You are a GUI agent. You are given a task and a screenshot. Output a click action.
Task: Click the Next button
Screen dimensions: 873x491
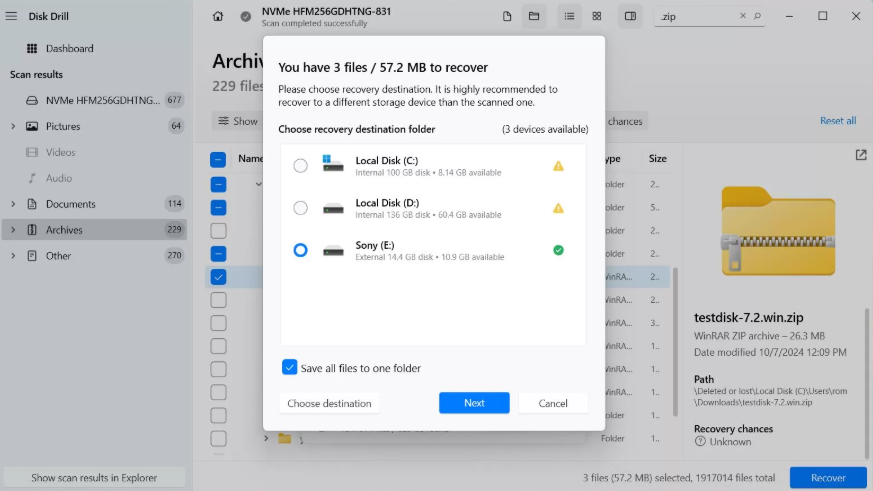474,403
